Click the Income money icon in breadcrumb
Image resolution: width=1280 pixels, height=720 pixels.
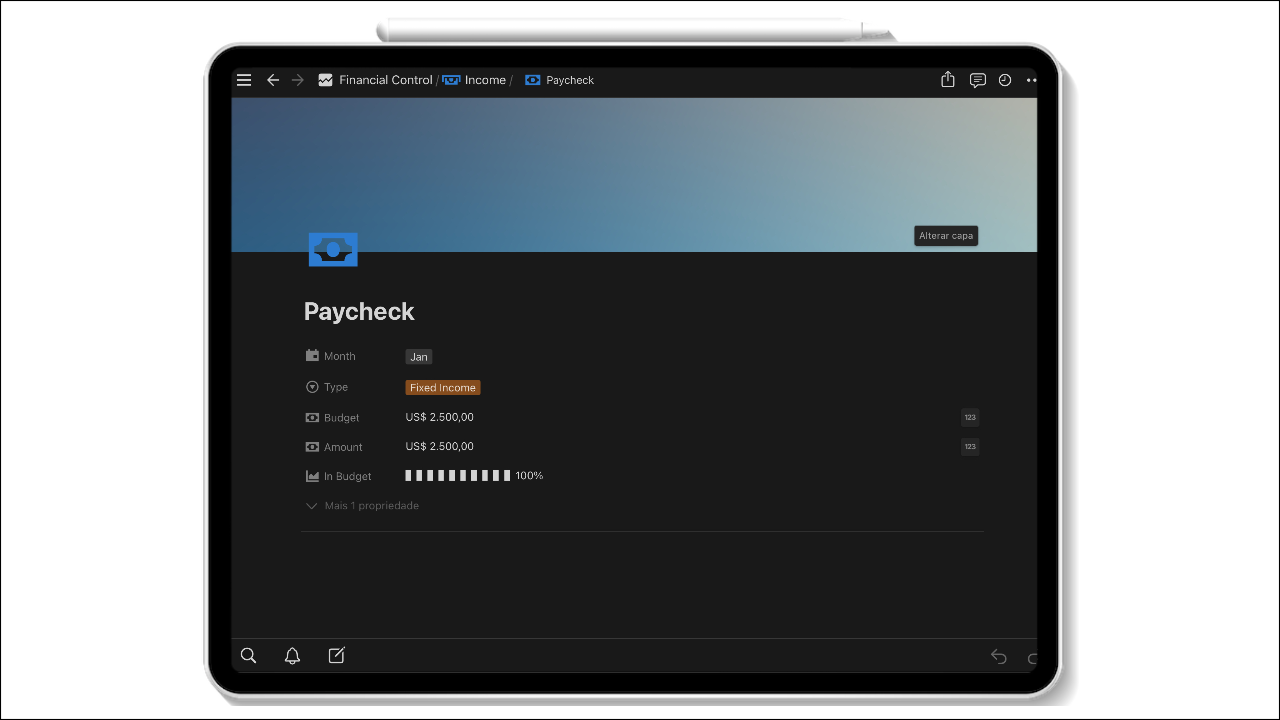(451, 80)
